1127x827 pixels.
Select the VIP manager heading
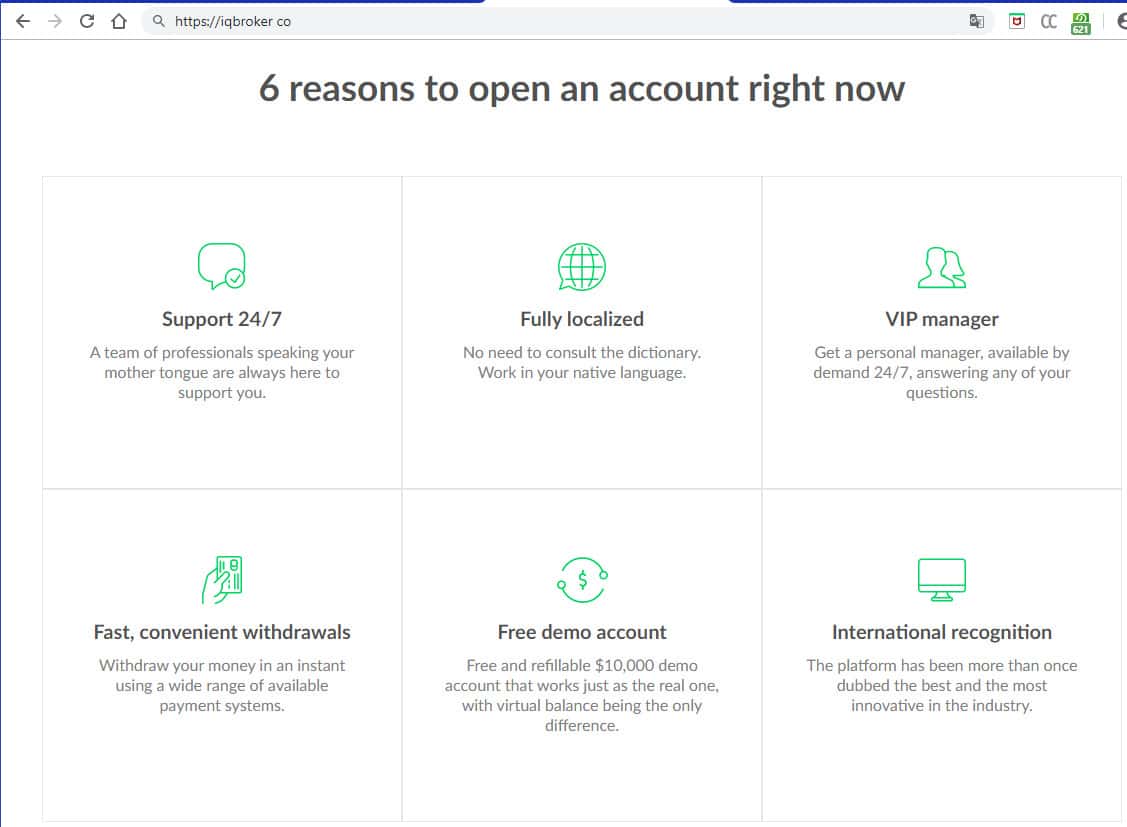pos(942,319)
